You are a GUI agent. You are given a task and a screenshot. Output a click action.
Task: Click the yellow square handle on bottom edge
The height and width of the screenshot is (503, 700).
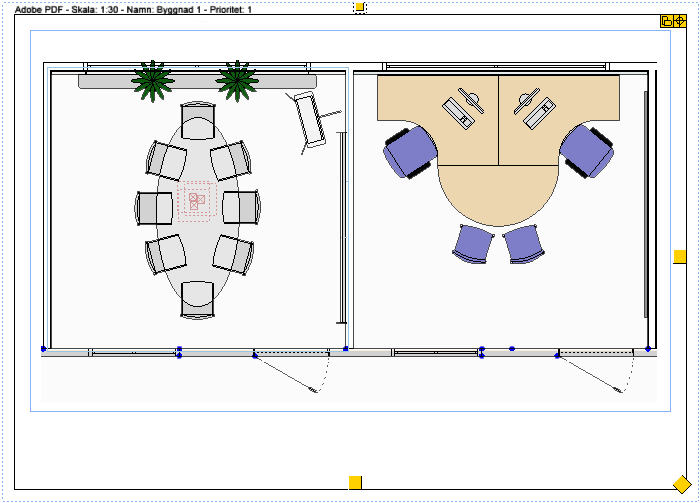(355, 483)
